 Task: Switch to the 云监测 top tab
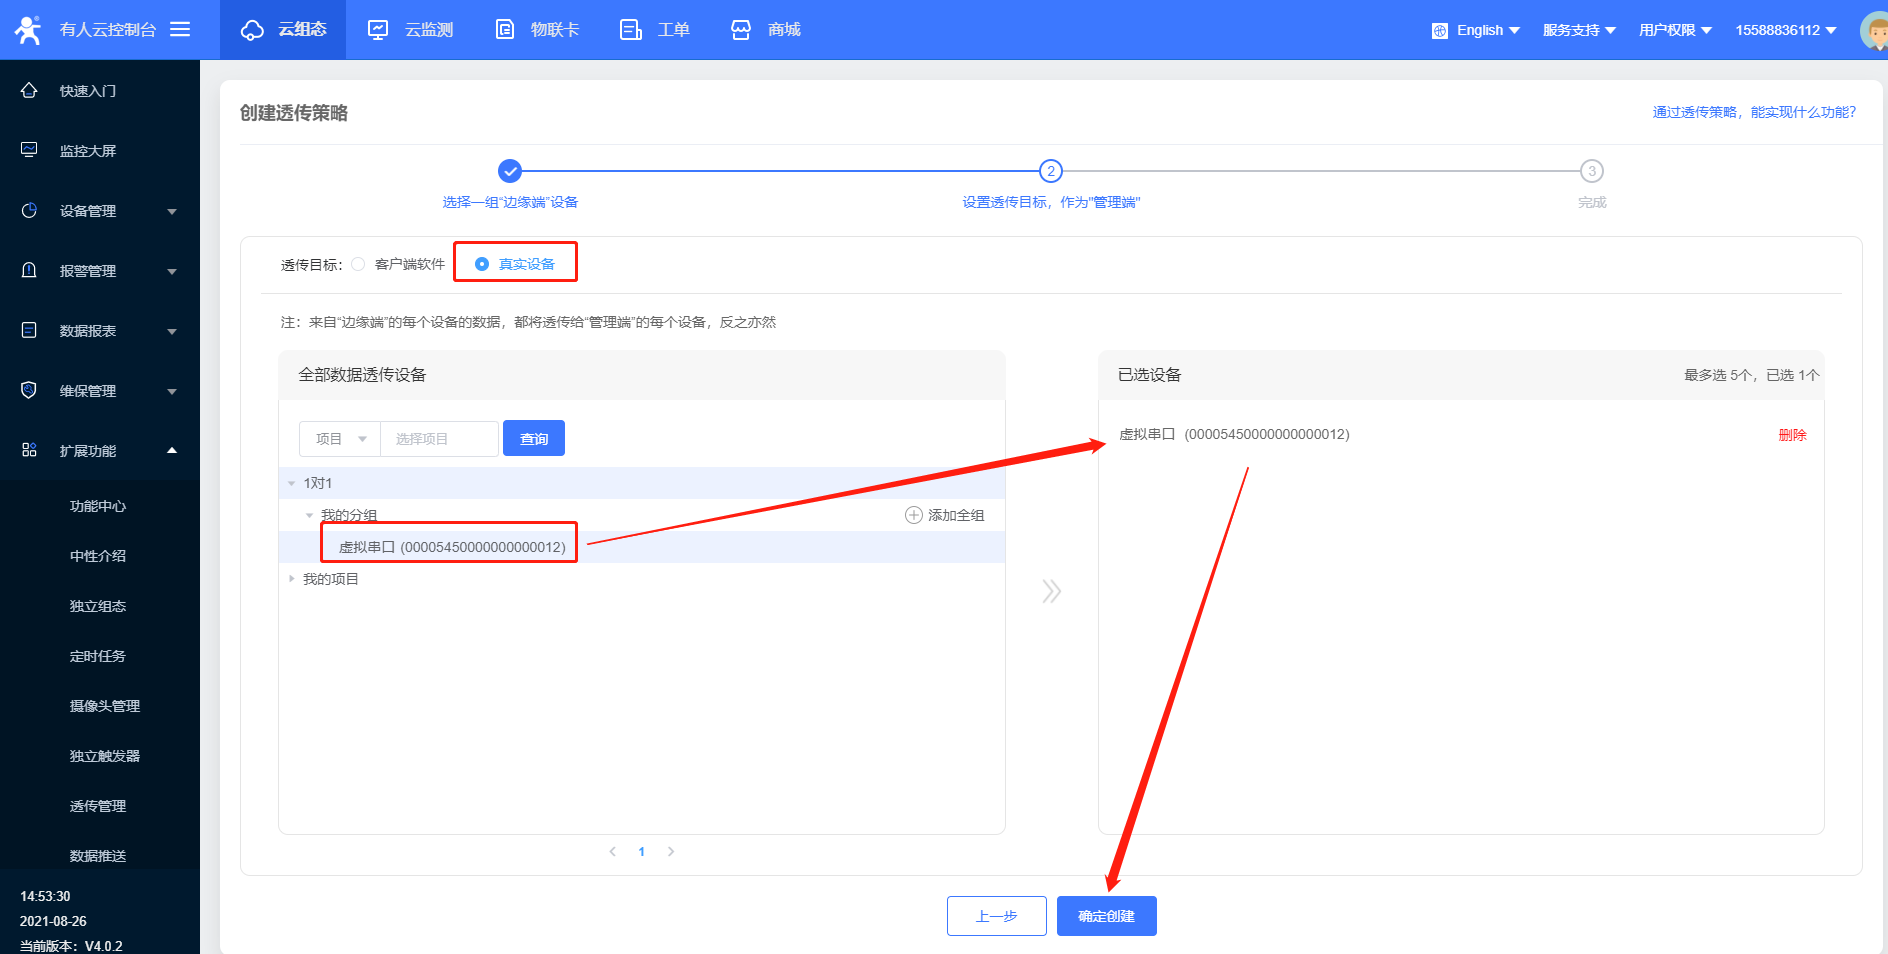pos(411,30)
